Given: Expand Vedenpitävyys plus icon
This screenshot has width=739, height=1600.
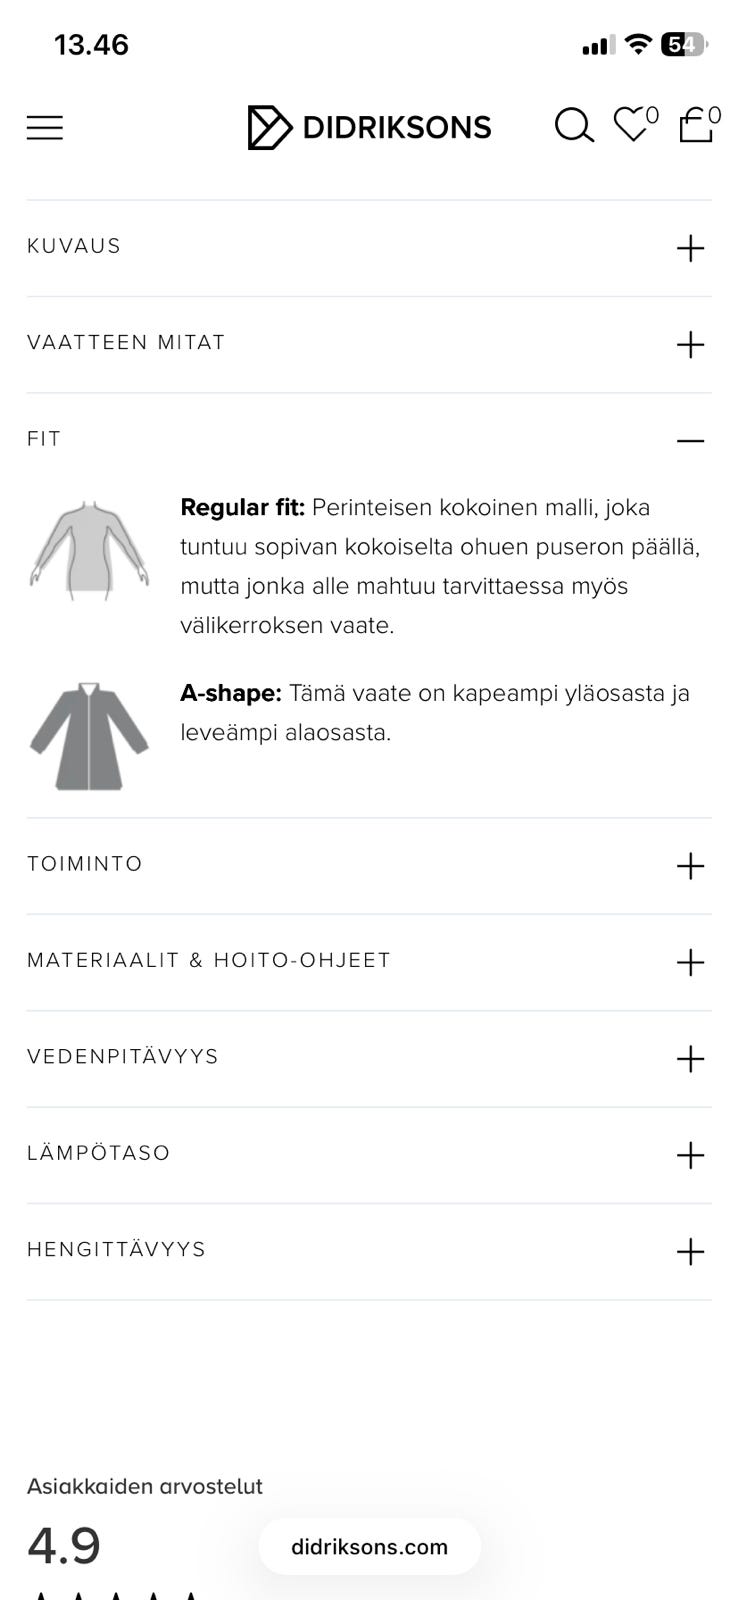Looking at the screenshot, I should click(x=690, y=1059).
